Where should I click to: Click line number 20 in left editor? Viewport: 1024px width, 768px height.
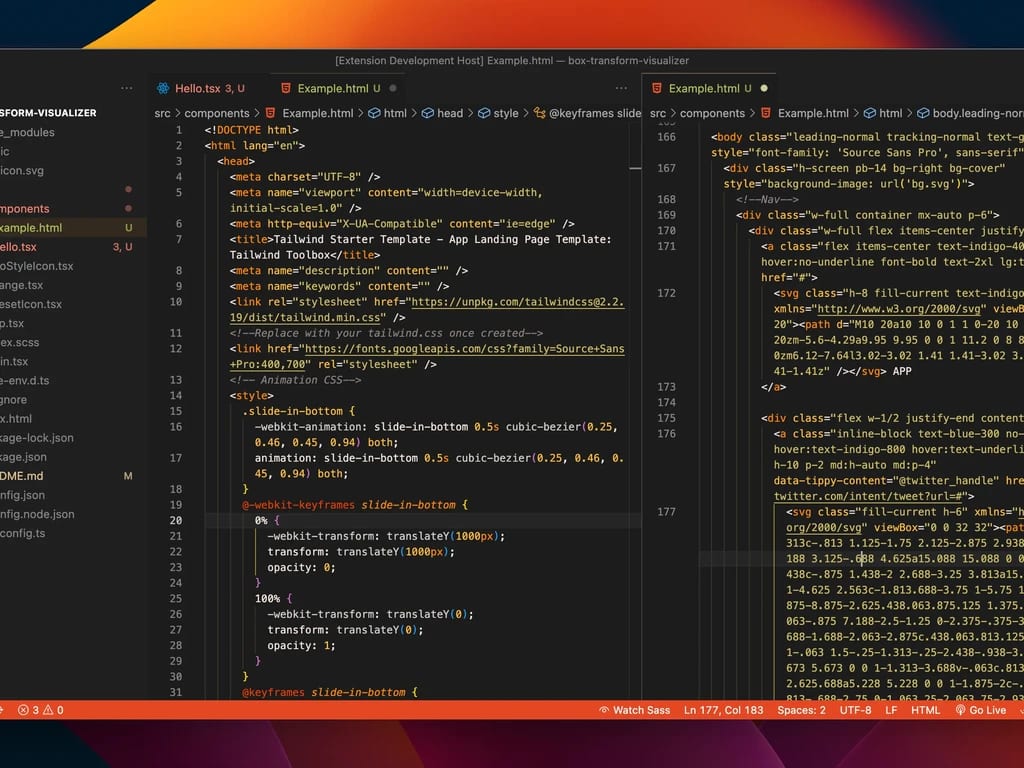(x=176, y=520)
